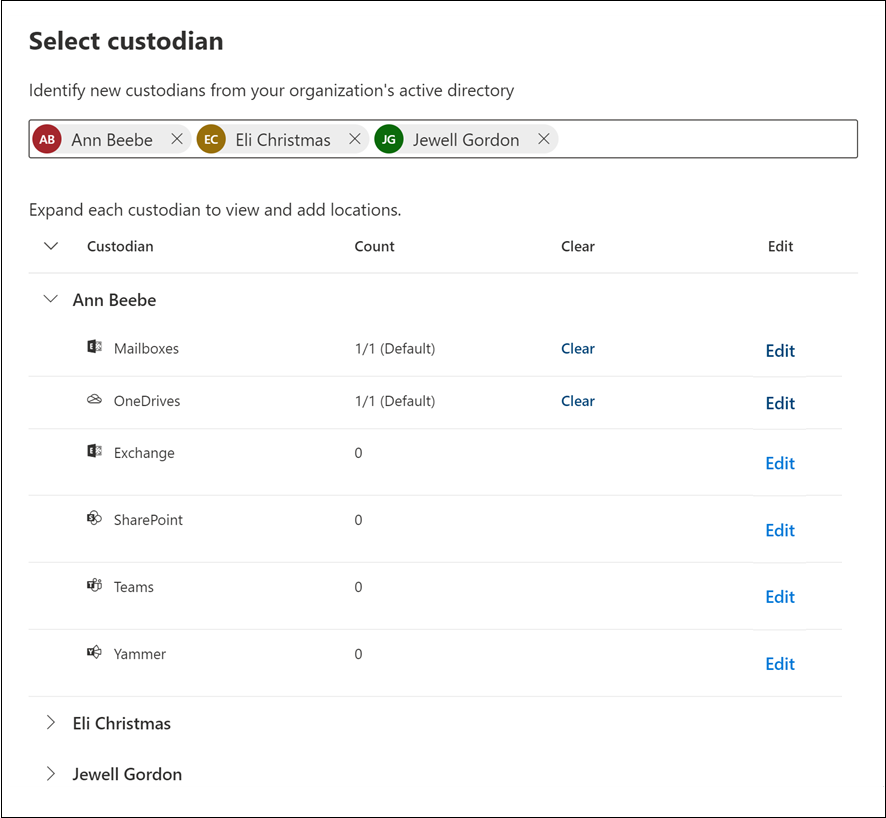Click Ann Beebe's AB avatar badge
This screenshot has height=818, width=886.
coord(46,139)
